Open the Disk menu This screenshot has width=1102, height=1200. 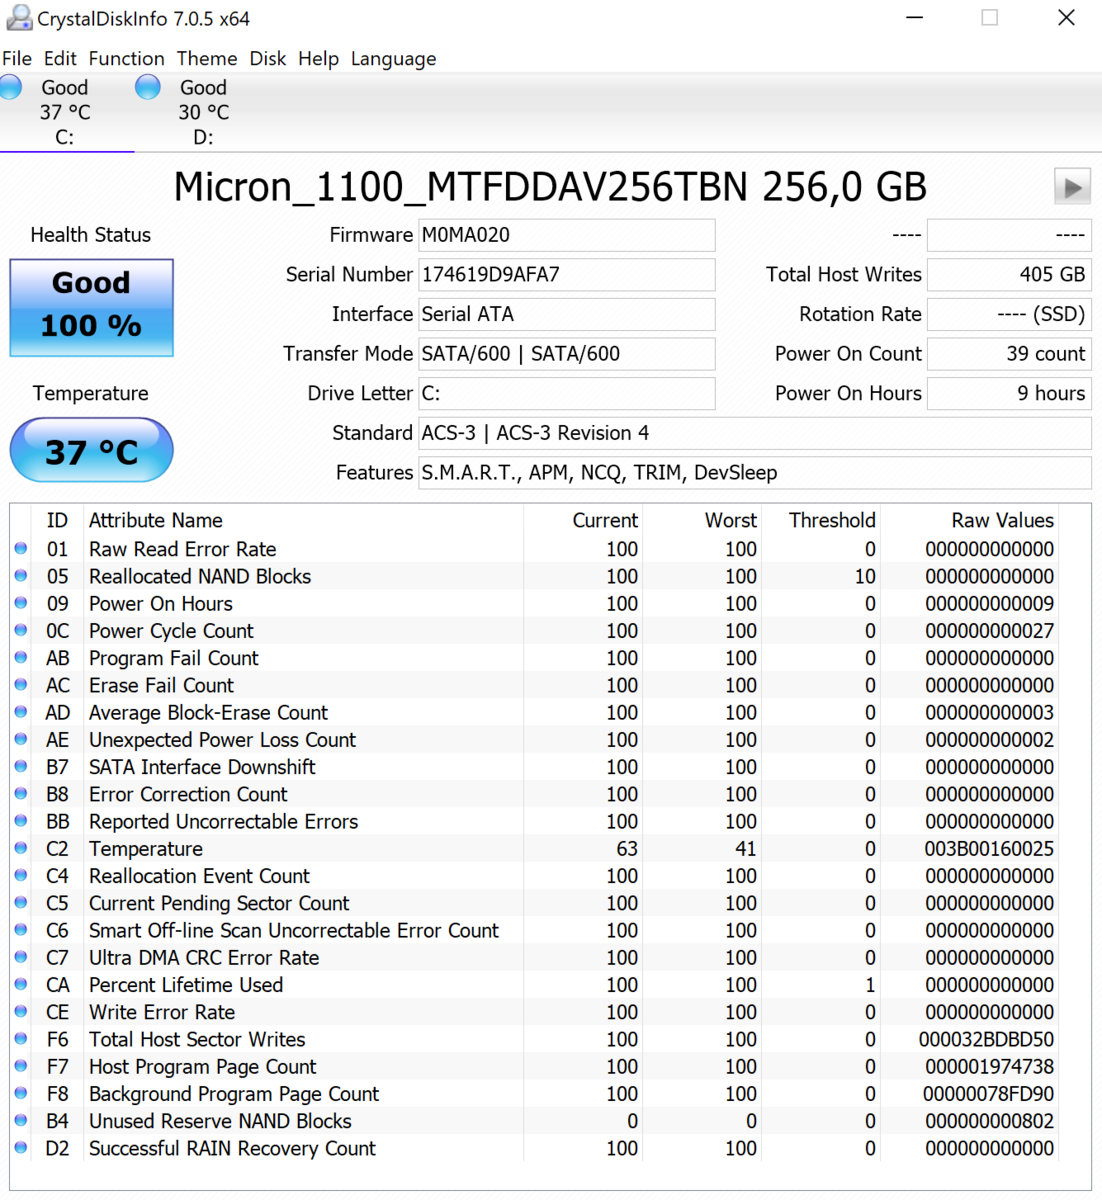tap(267, 59)
